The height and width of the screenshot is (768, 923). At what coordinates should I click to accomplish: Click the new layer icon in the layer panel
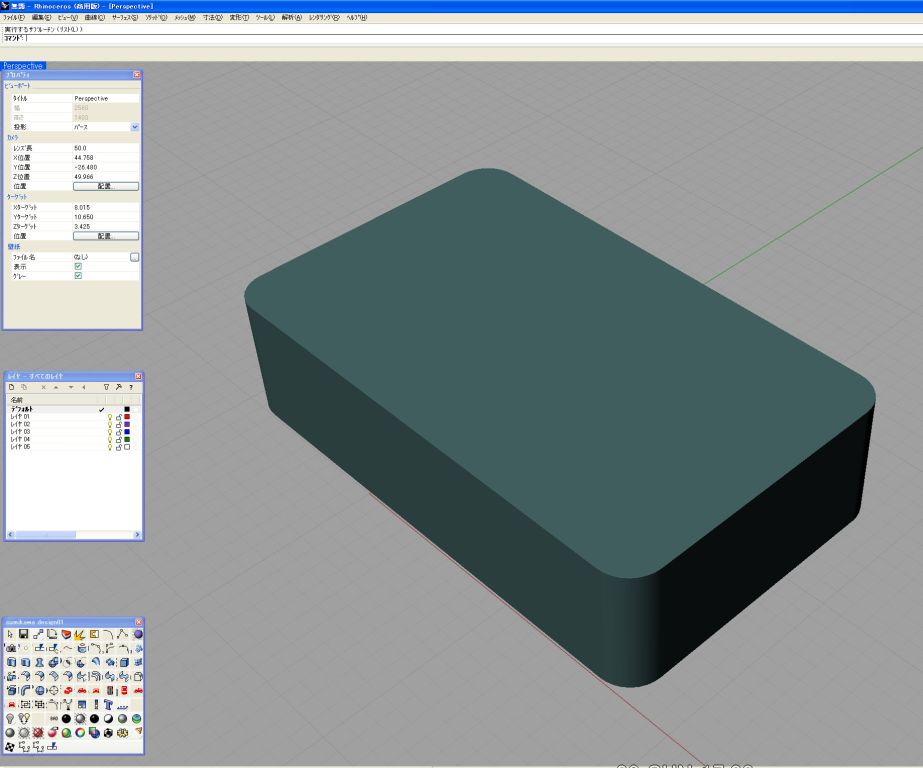coord(11,386)
